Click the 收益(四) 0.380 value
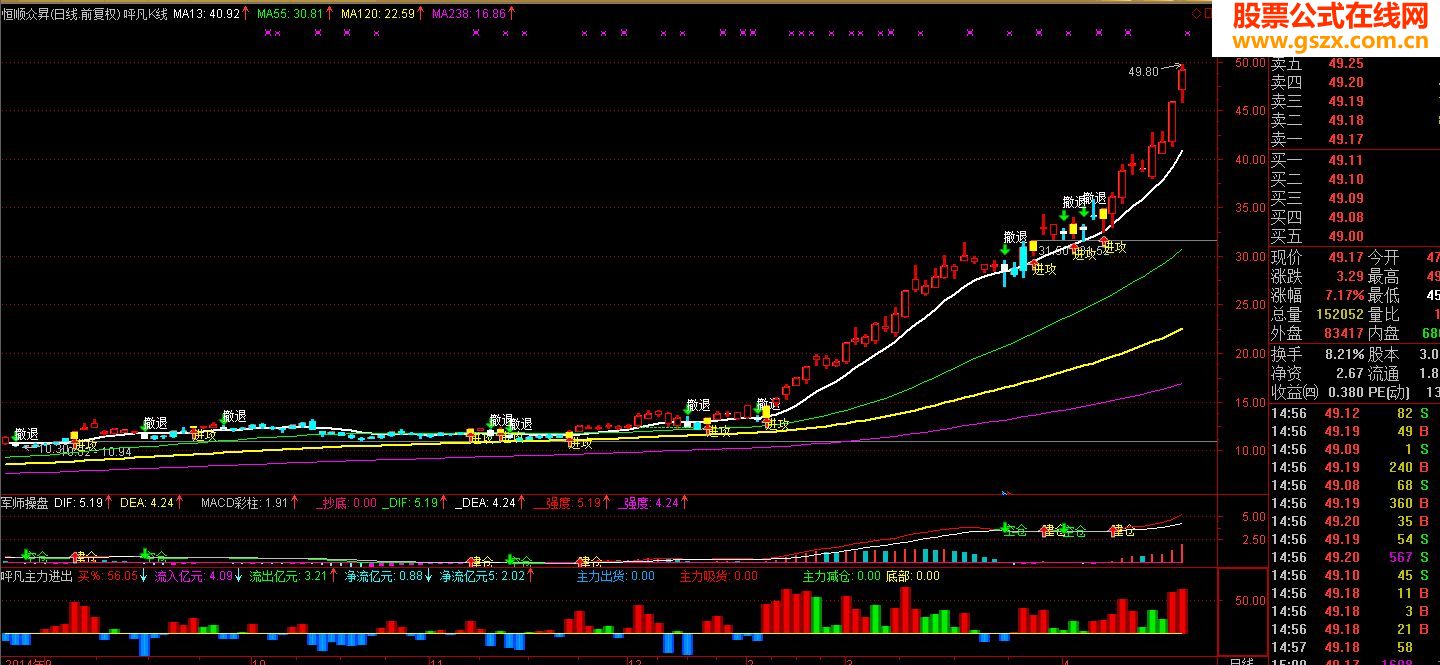The height and width of the screenshot is (665, 1440). (x=1345, y=392)
